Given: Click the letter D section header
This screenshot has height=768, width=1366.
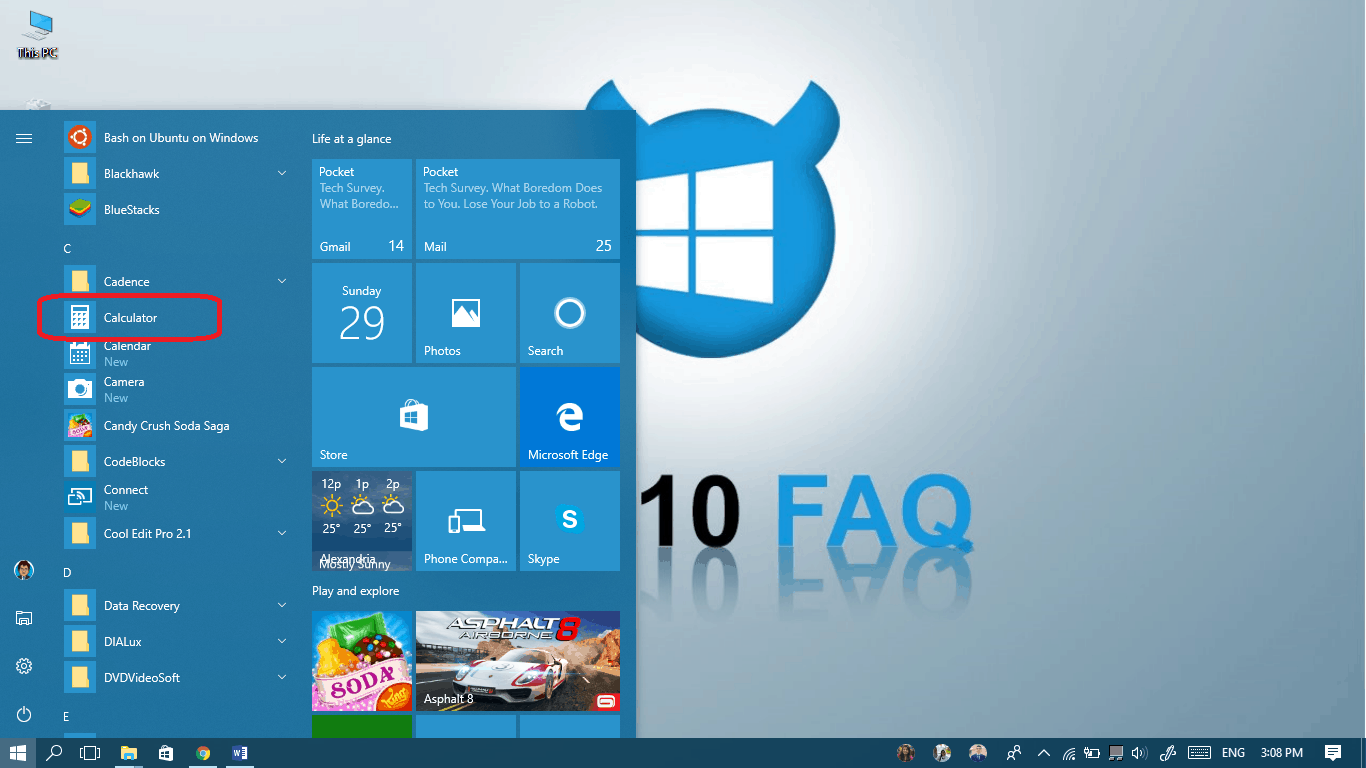Looking at the screenshot, I should coord(67,572).
